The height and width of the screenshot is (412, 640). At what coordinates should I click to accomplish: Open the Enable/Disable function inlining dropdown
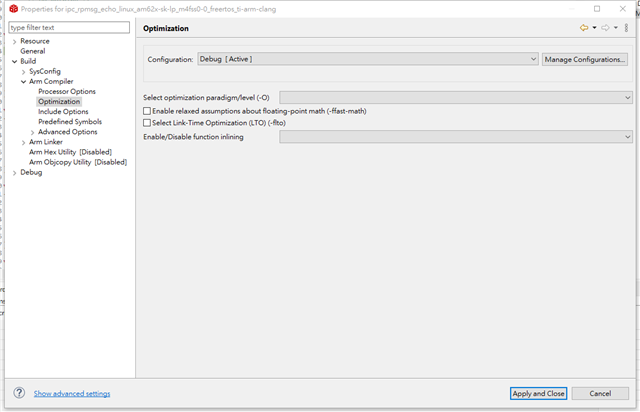pyautogui.click(x=456, y=137)
